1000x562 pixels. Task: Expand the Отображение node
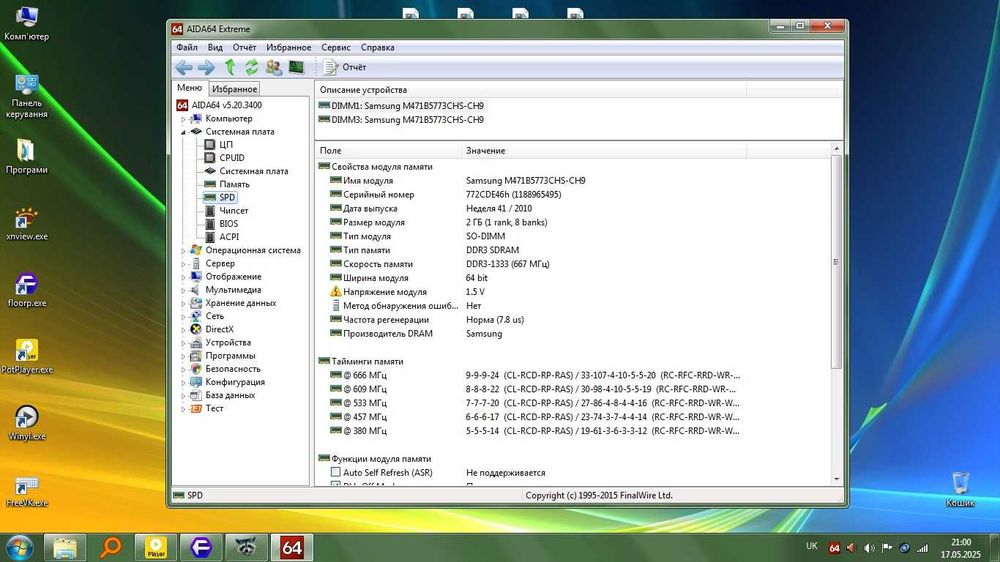point(183,277)
